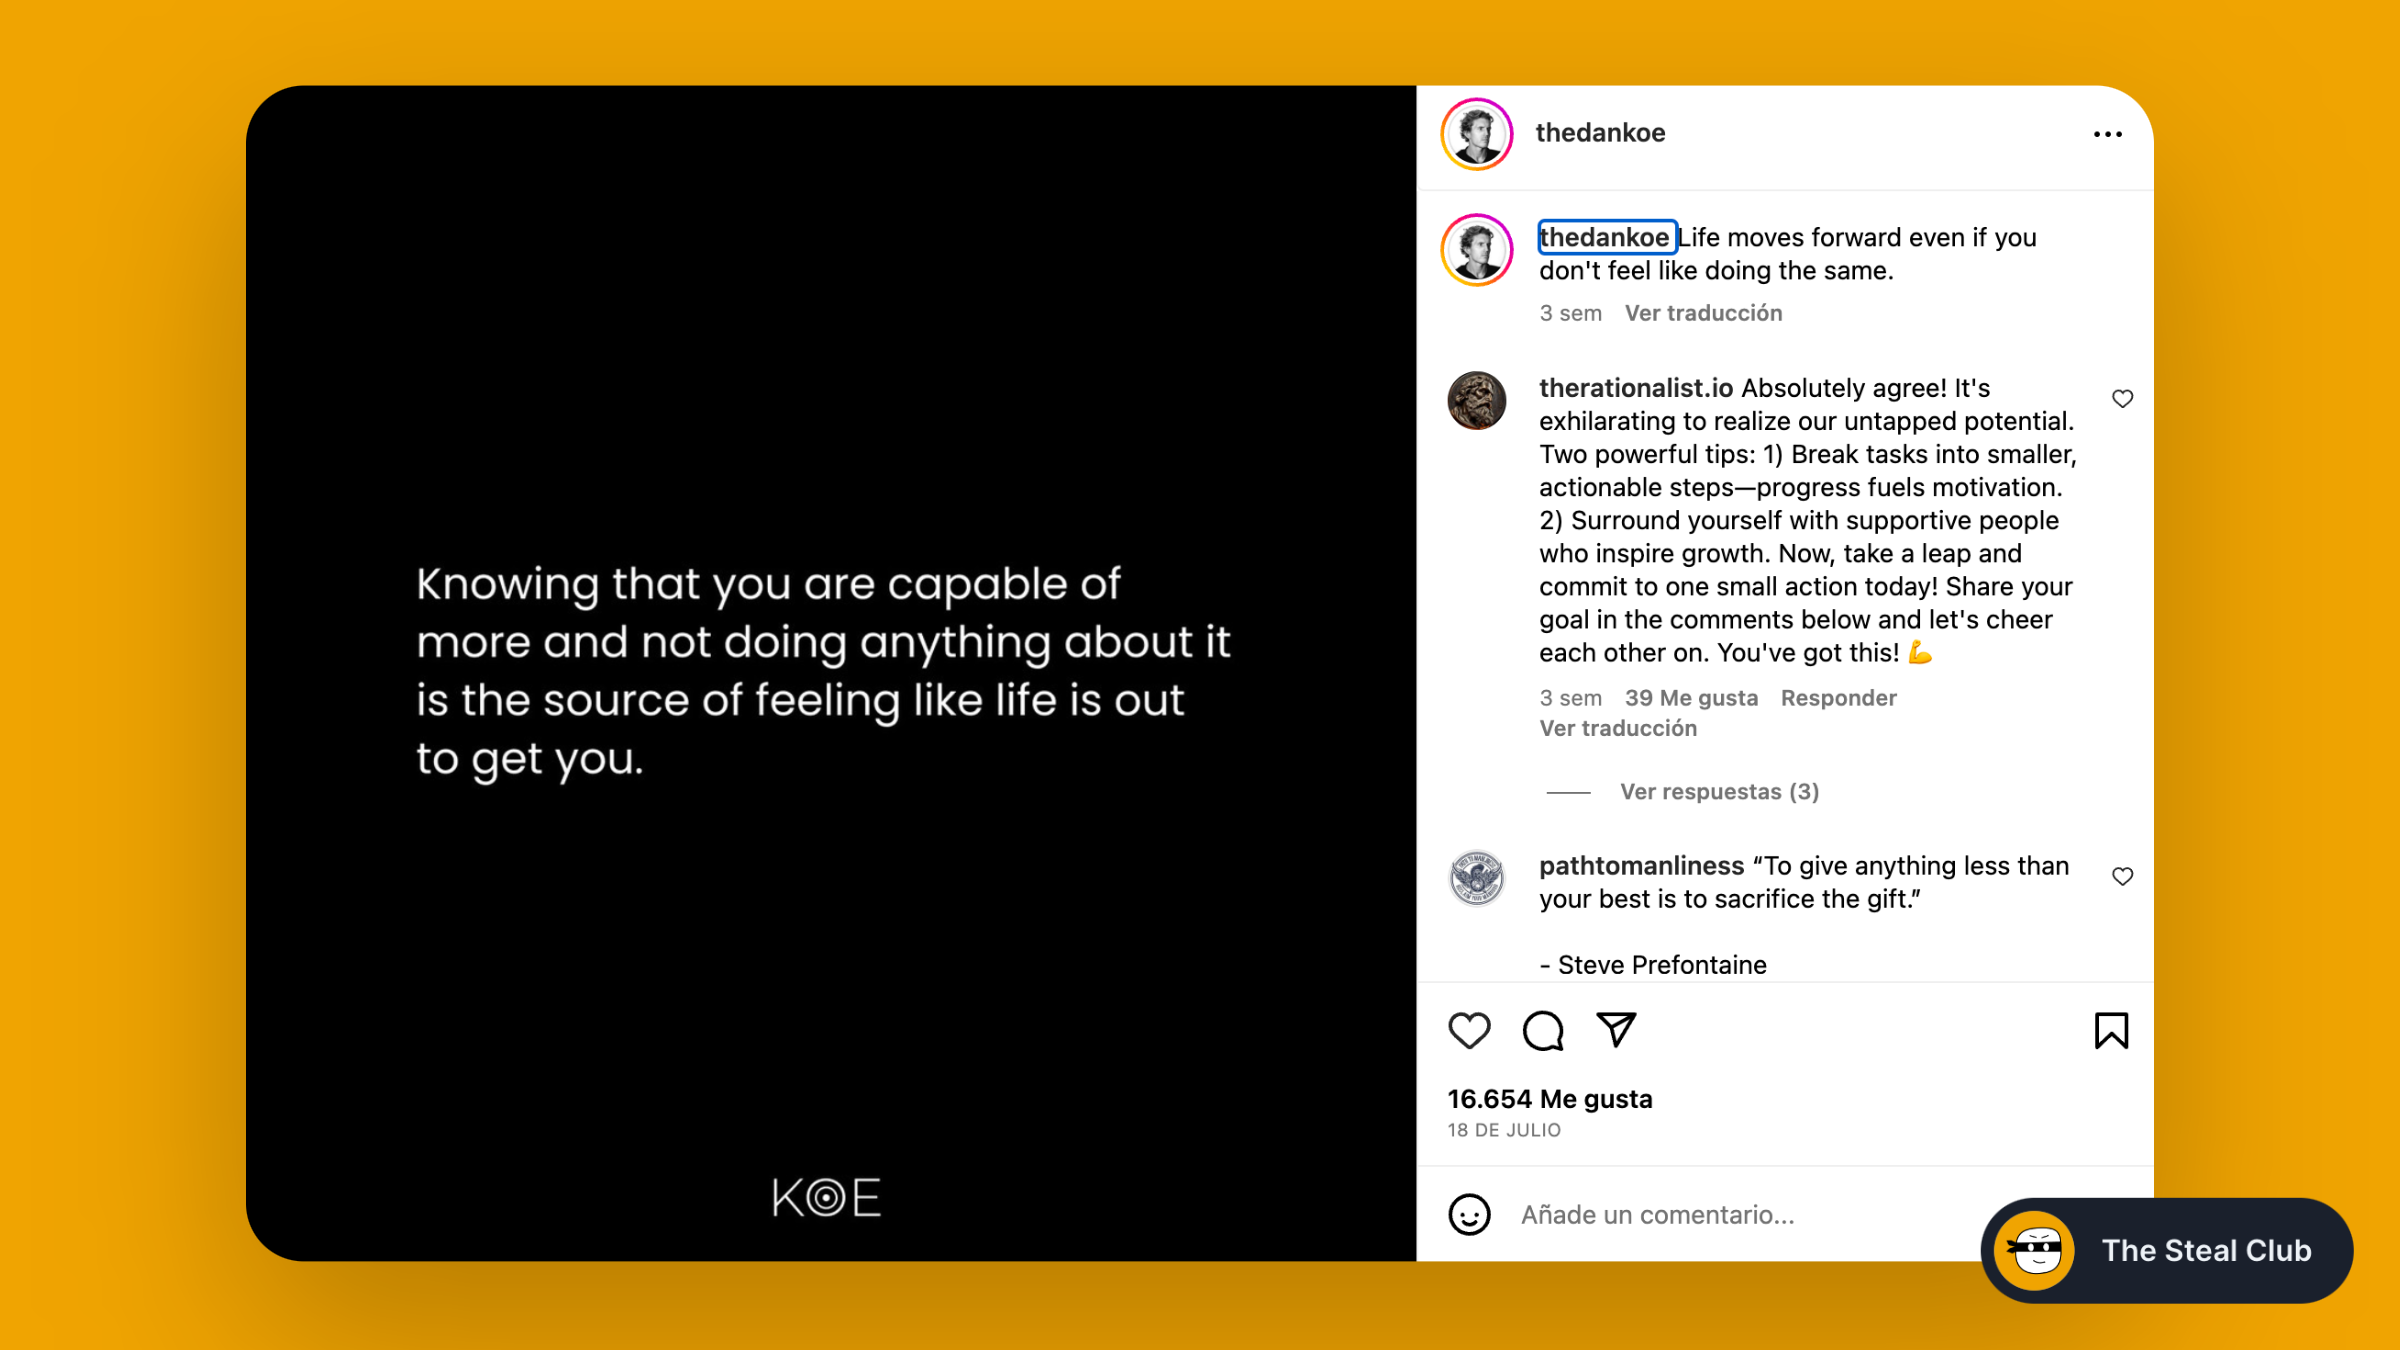Like pathtomanliness comment with small heart
Image resolution: width=2400 pixels, height=1350 pixels.
click(x=2122, y=877)
